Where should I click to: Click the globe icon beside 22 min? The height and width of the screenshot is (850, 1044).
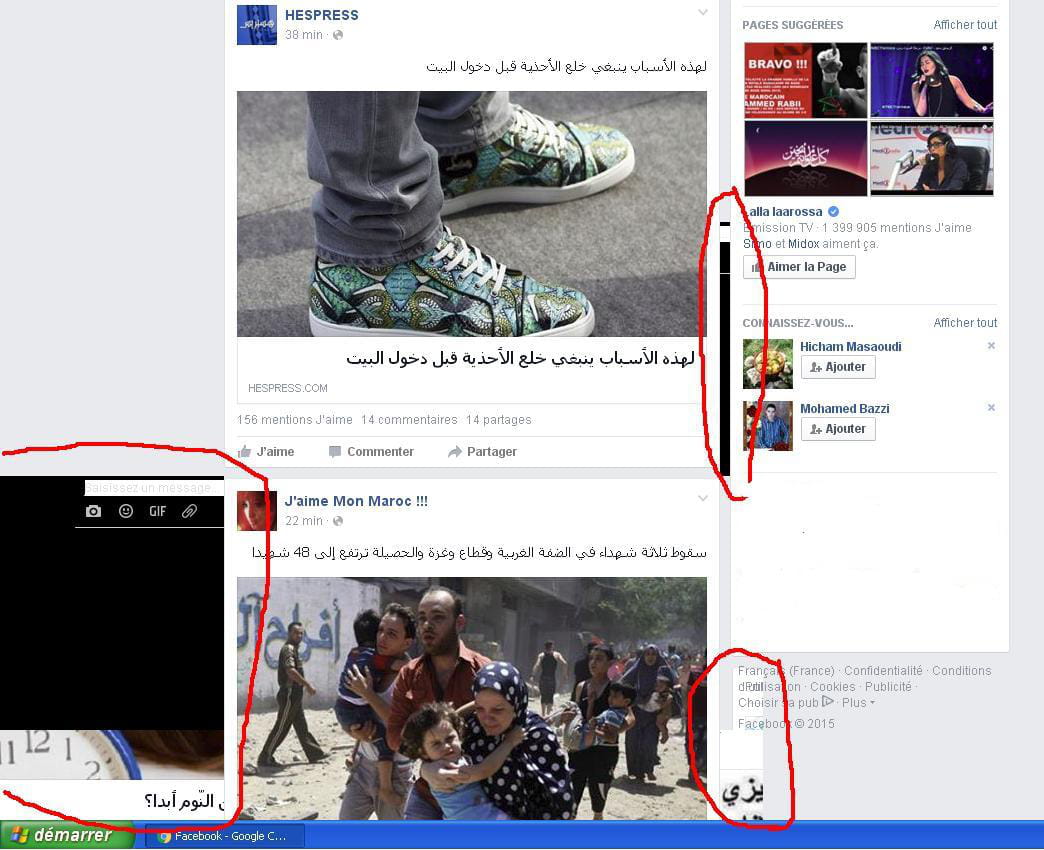pos(338,521)
